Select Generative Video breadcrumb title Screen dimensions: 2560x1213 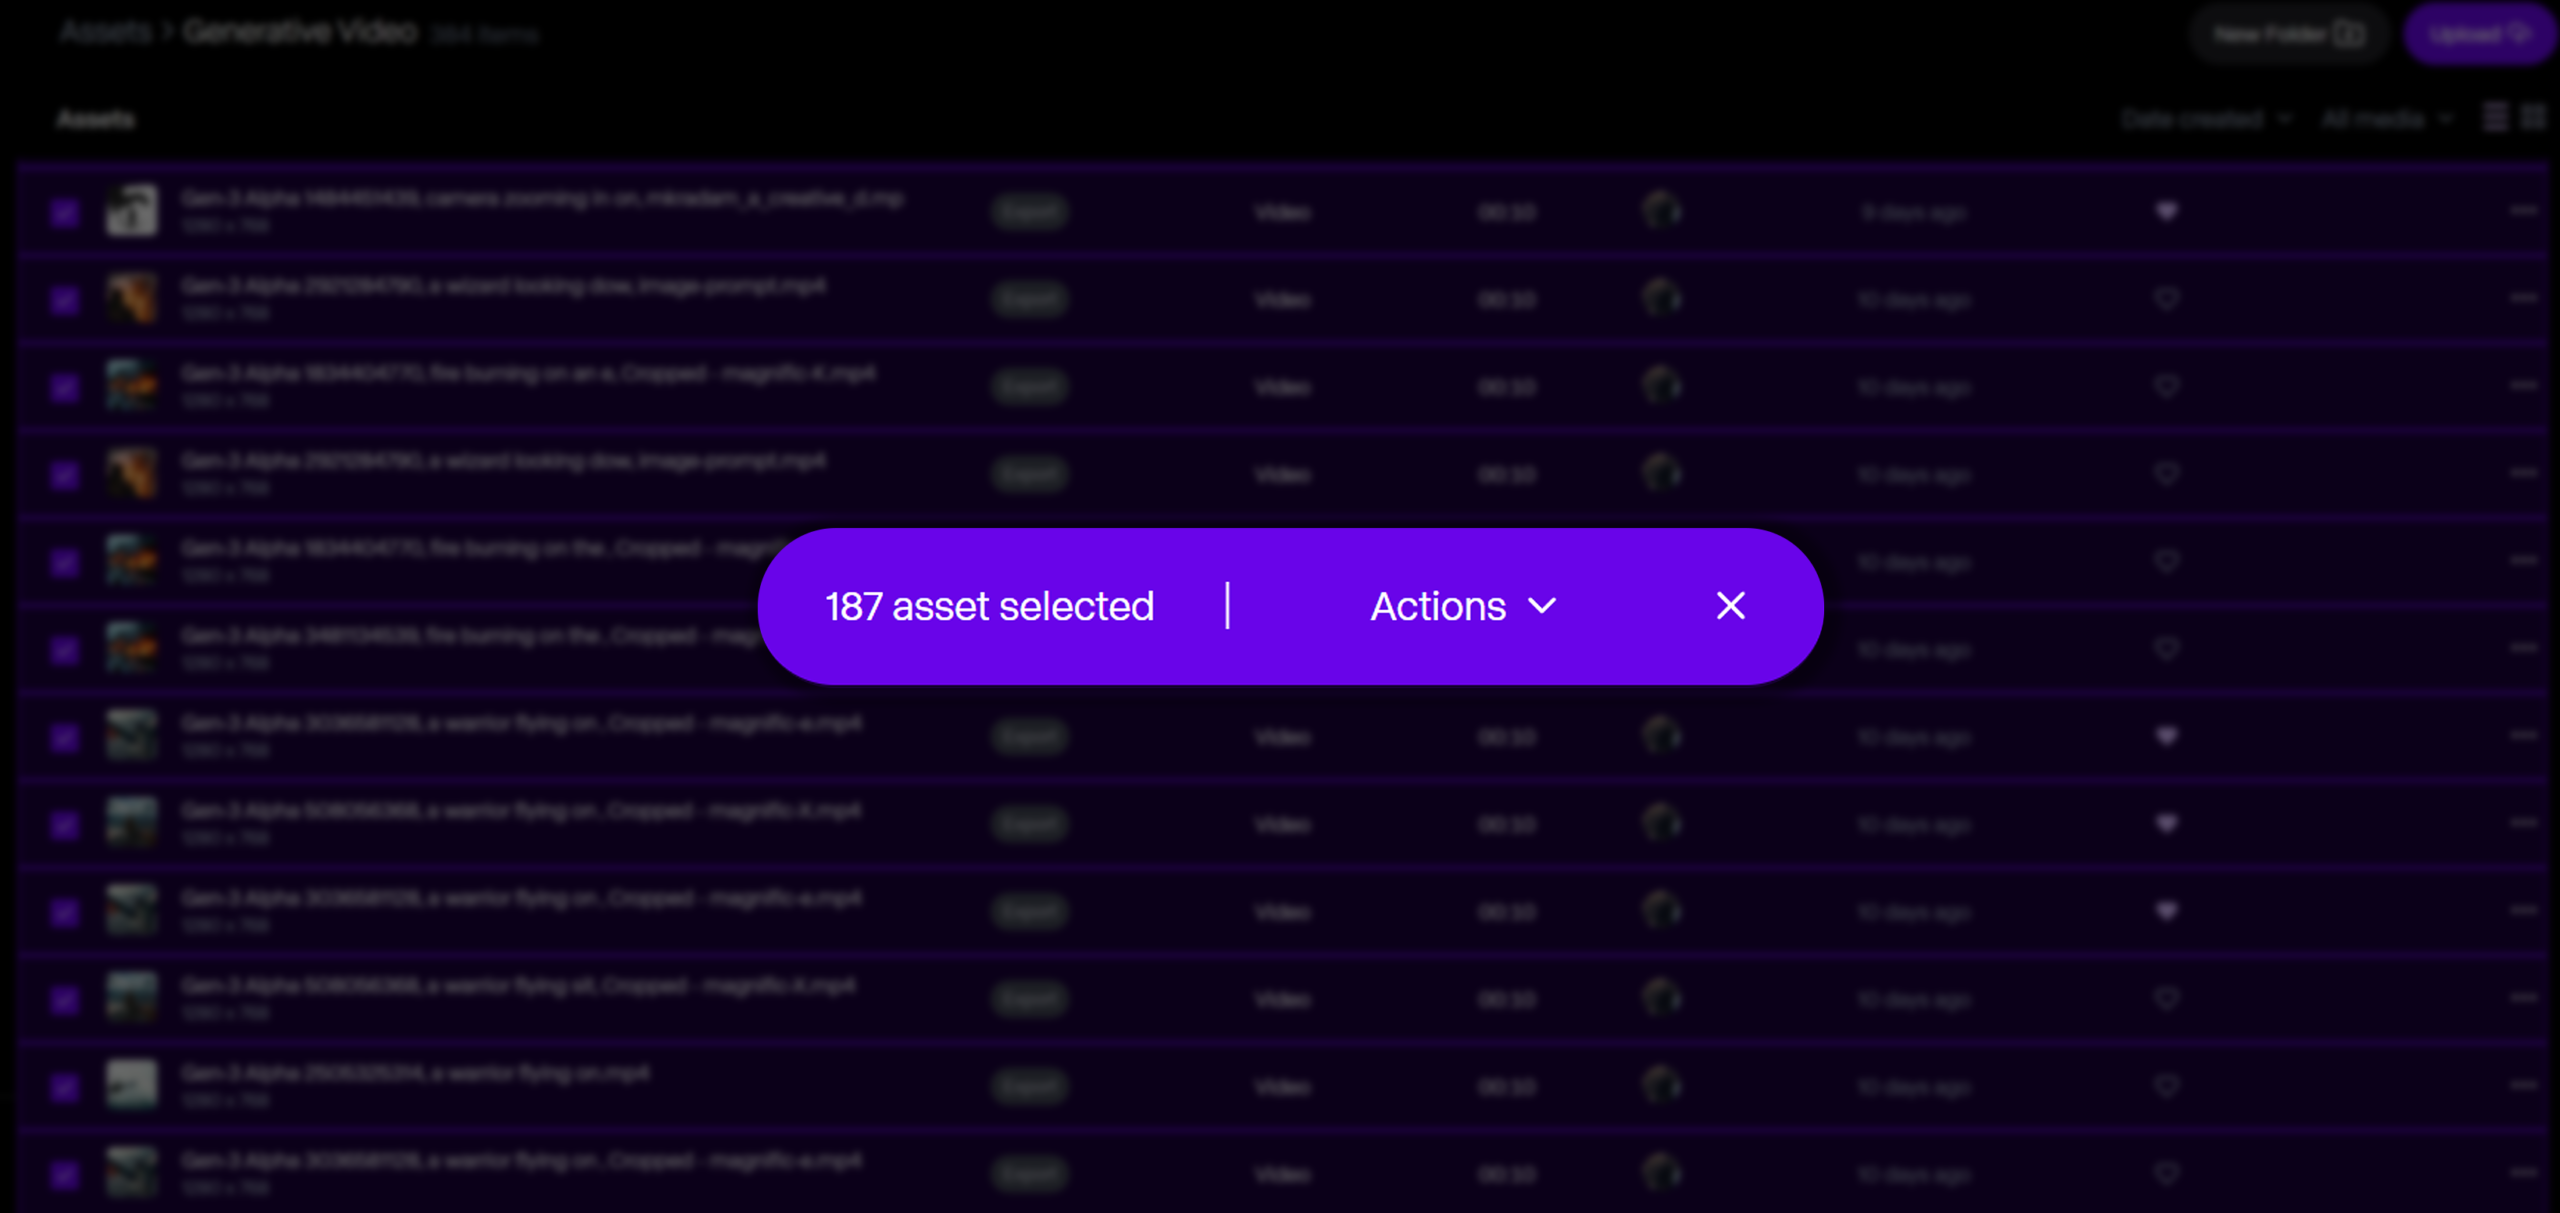click(x=299, y=32)
